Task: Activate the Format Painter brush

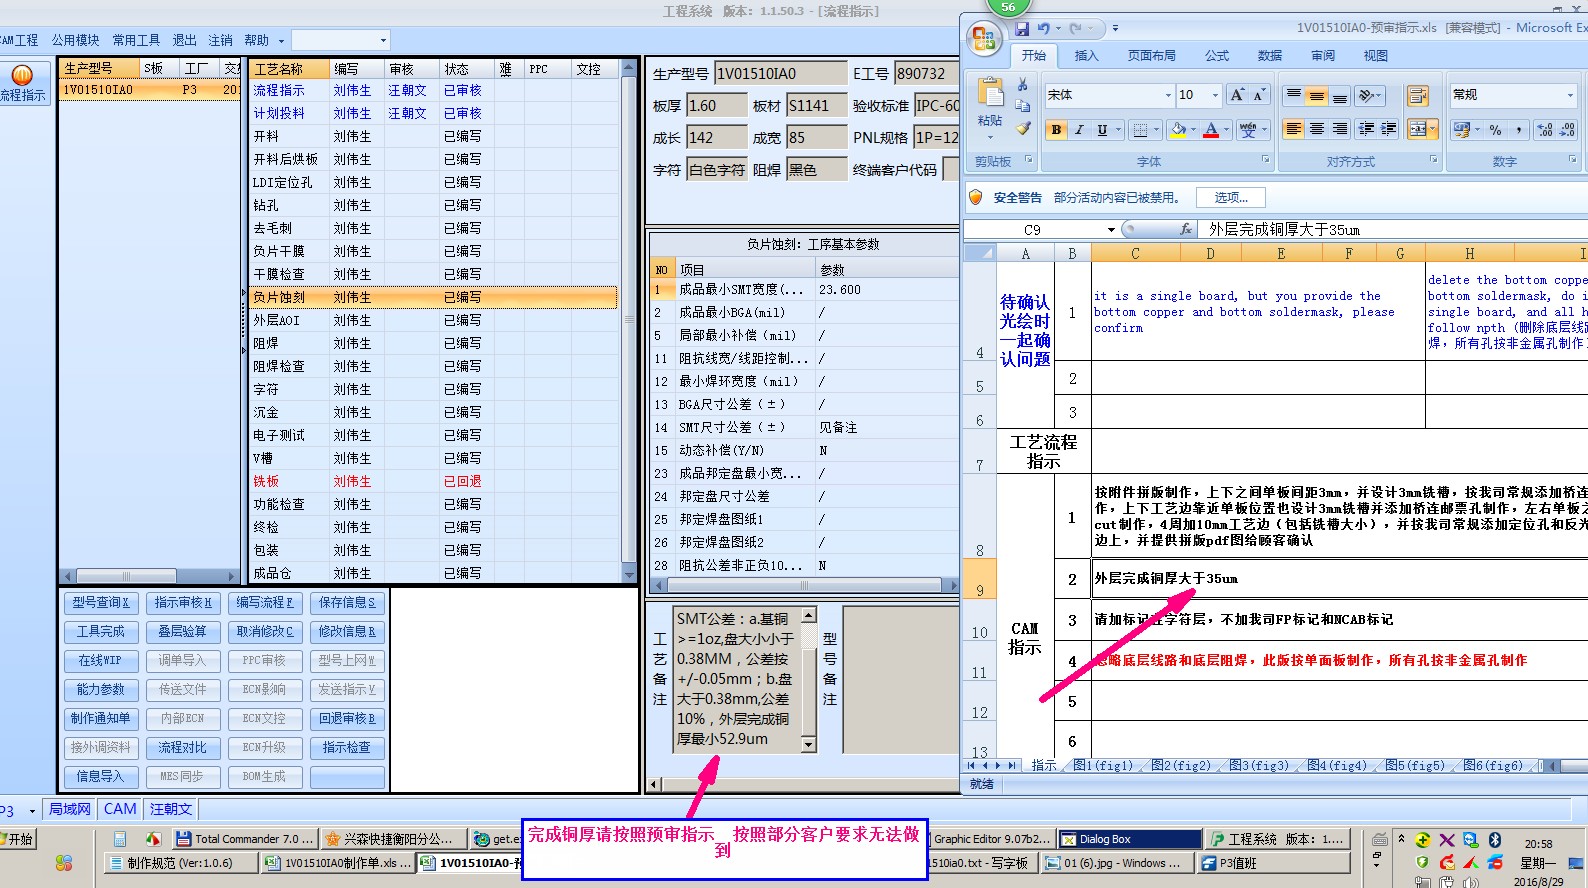Action: pyautogui.click(x=1022, y=128)
